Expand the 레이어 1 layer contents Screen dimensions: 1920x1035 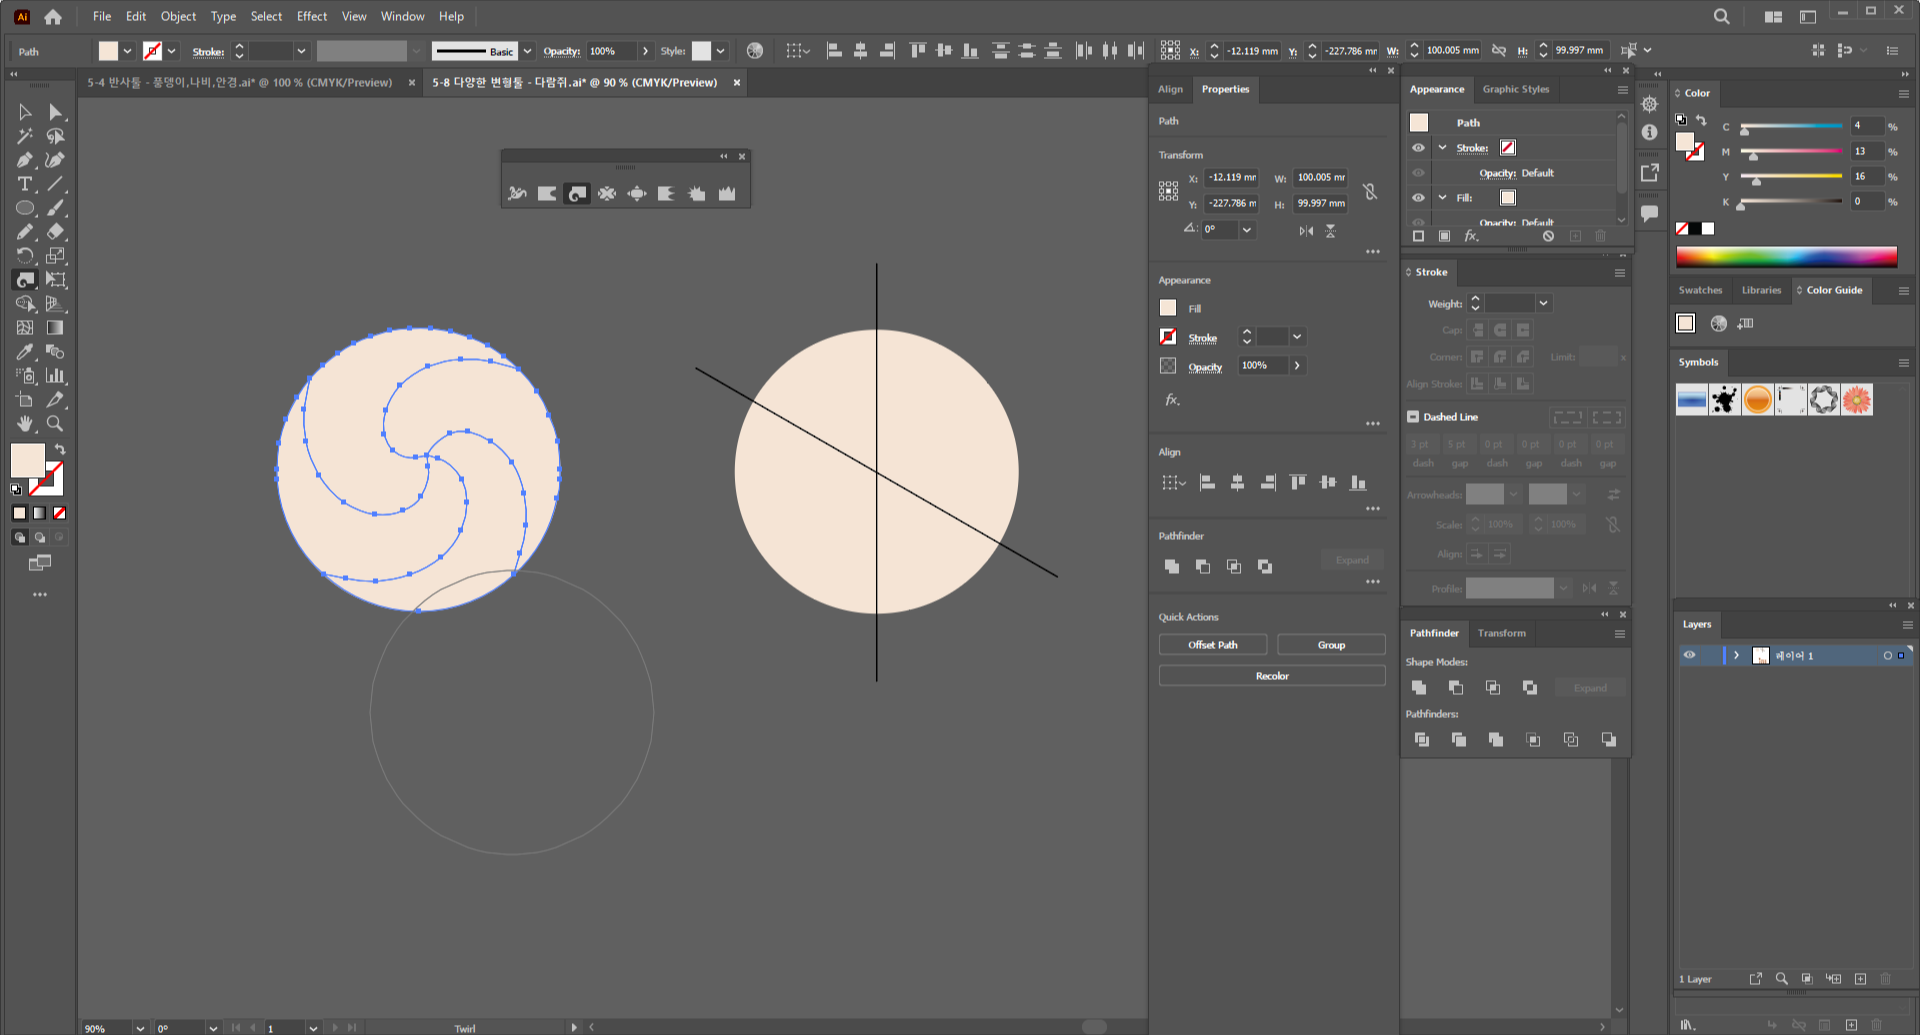[x=1736, y=656]
